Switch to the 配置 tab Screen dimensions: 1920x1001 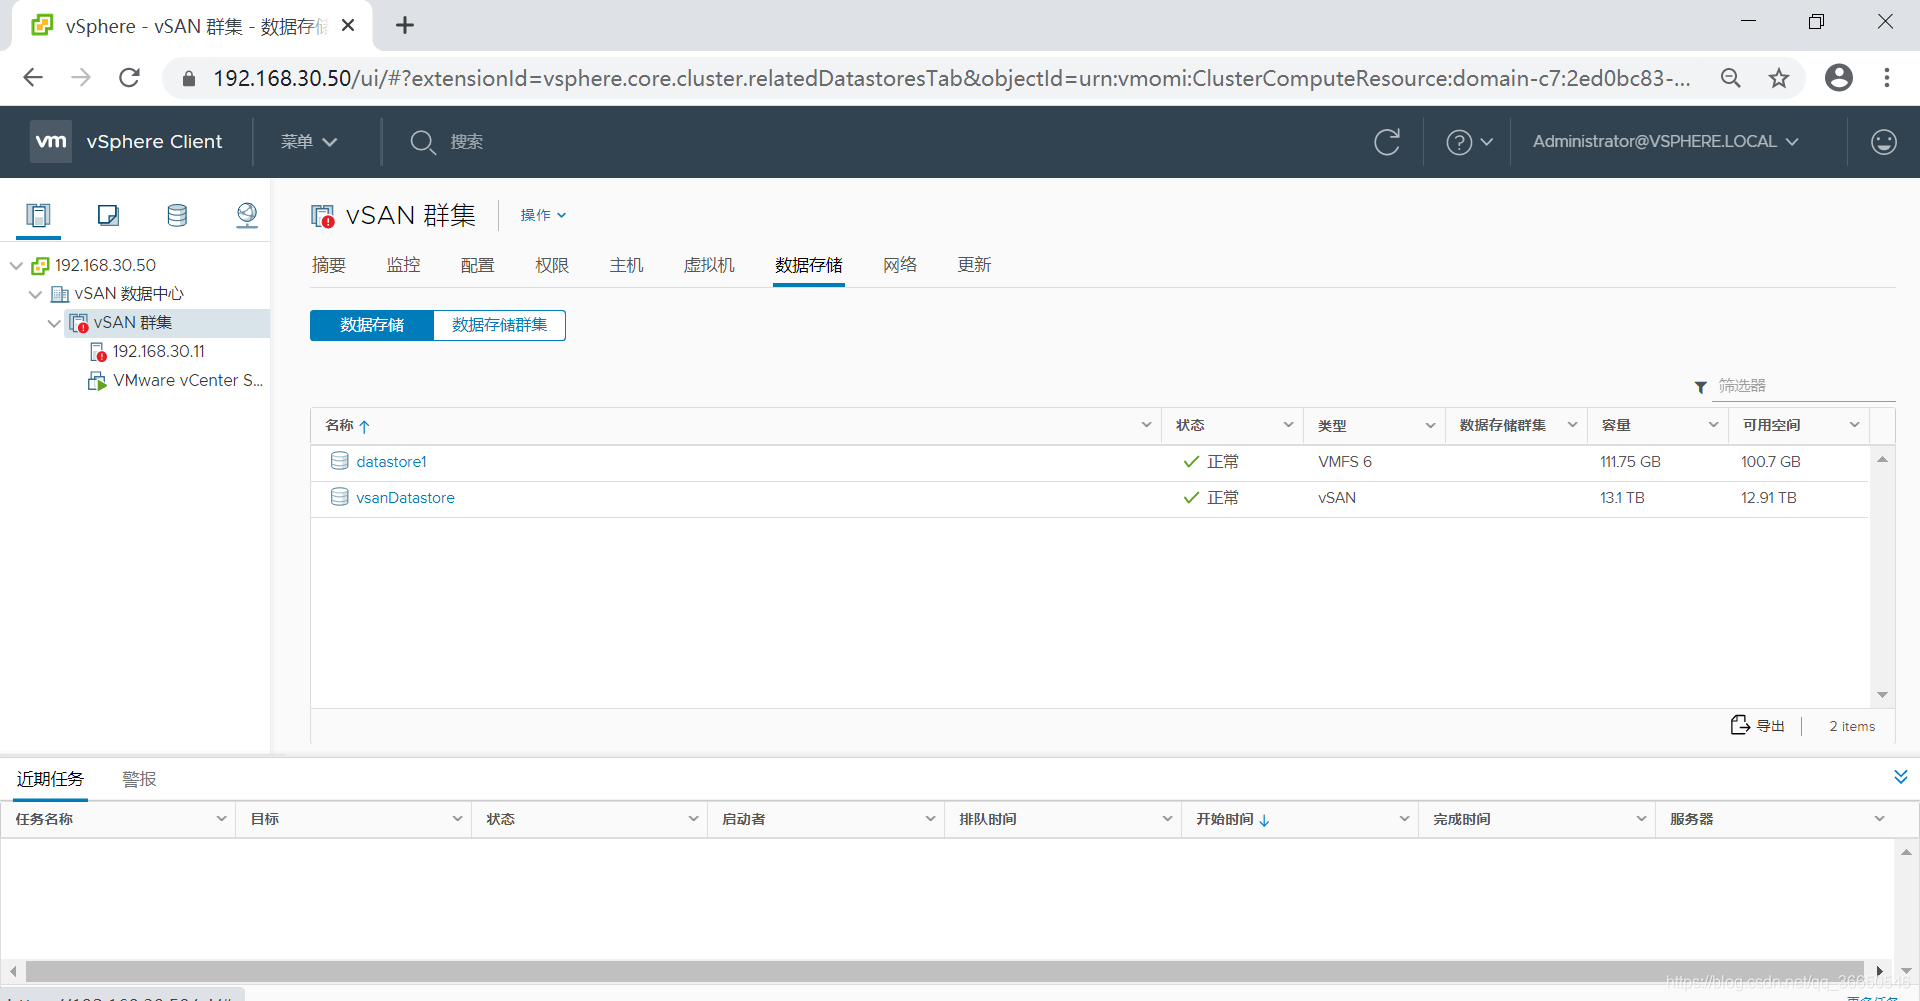[x=477, y=265]
